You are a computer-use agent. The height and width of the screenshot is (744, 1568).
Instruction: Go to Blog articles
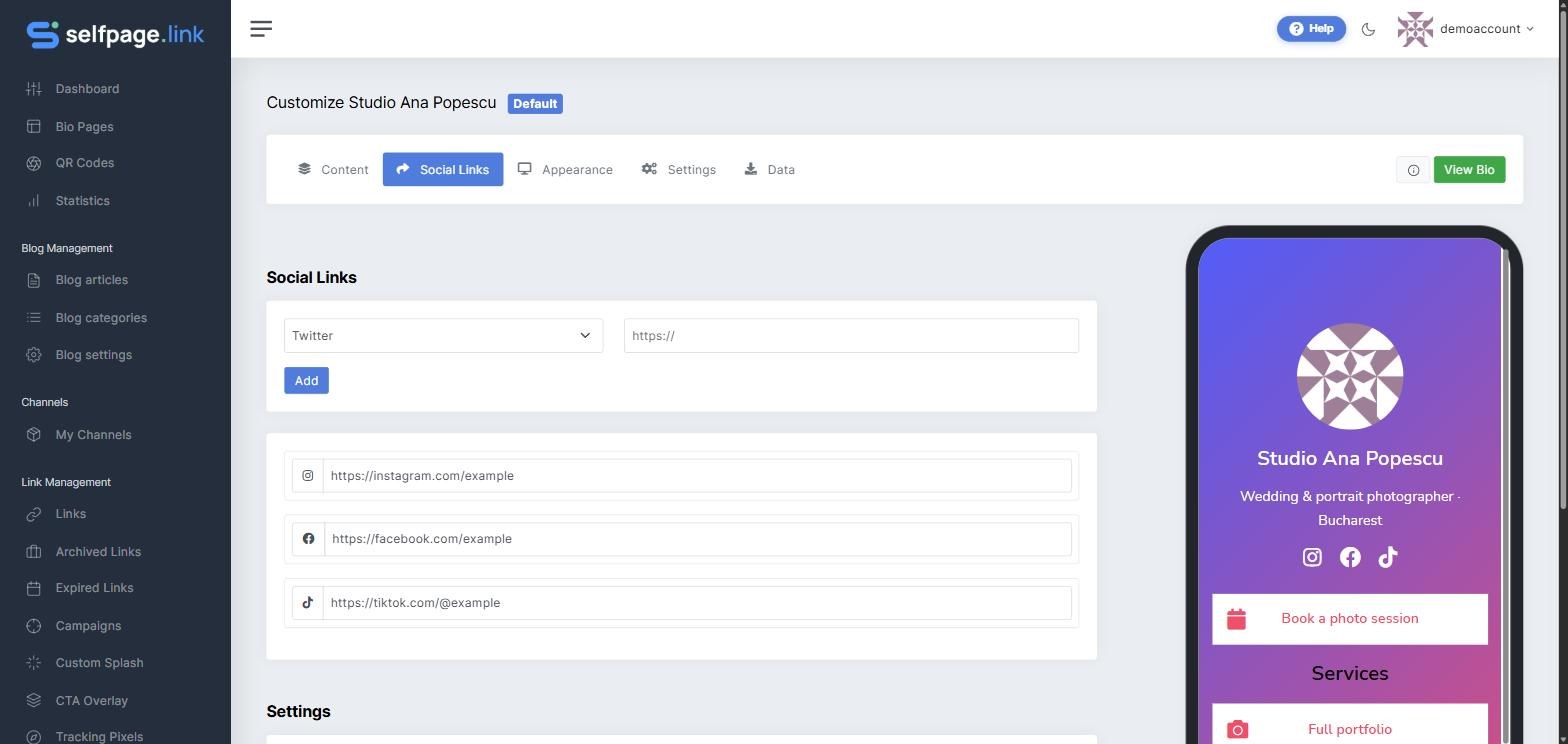pos(91,280)
